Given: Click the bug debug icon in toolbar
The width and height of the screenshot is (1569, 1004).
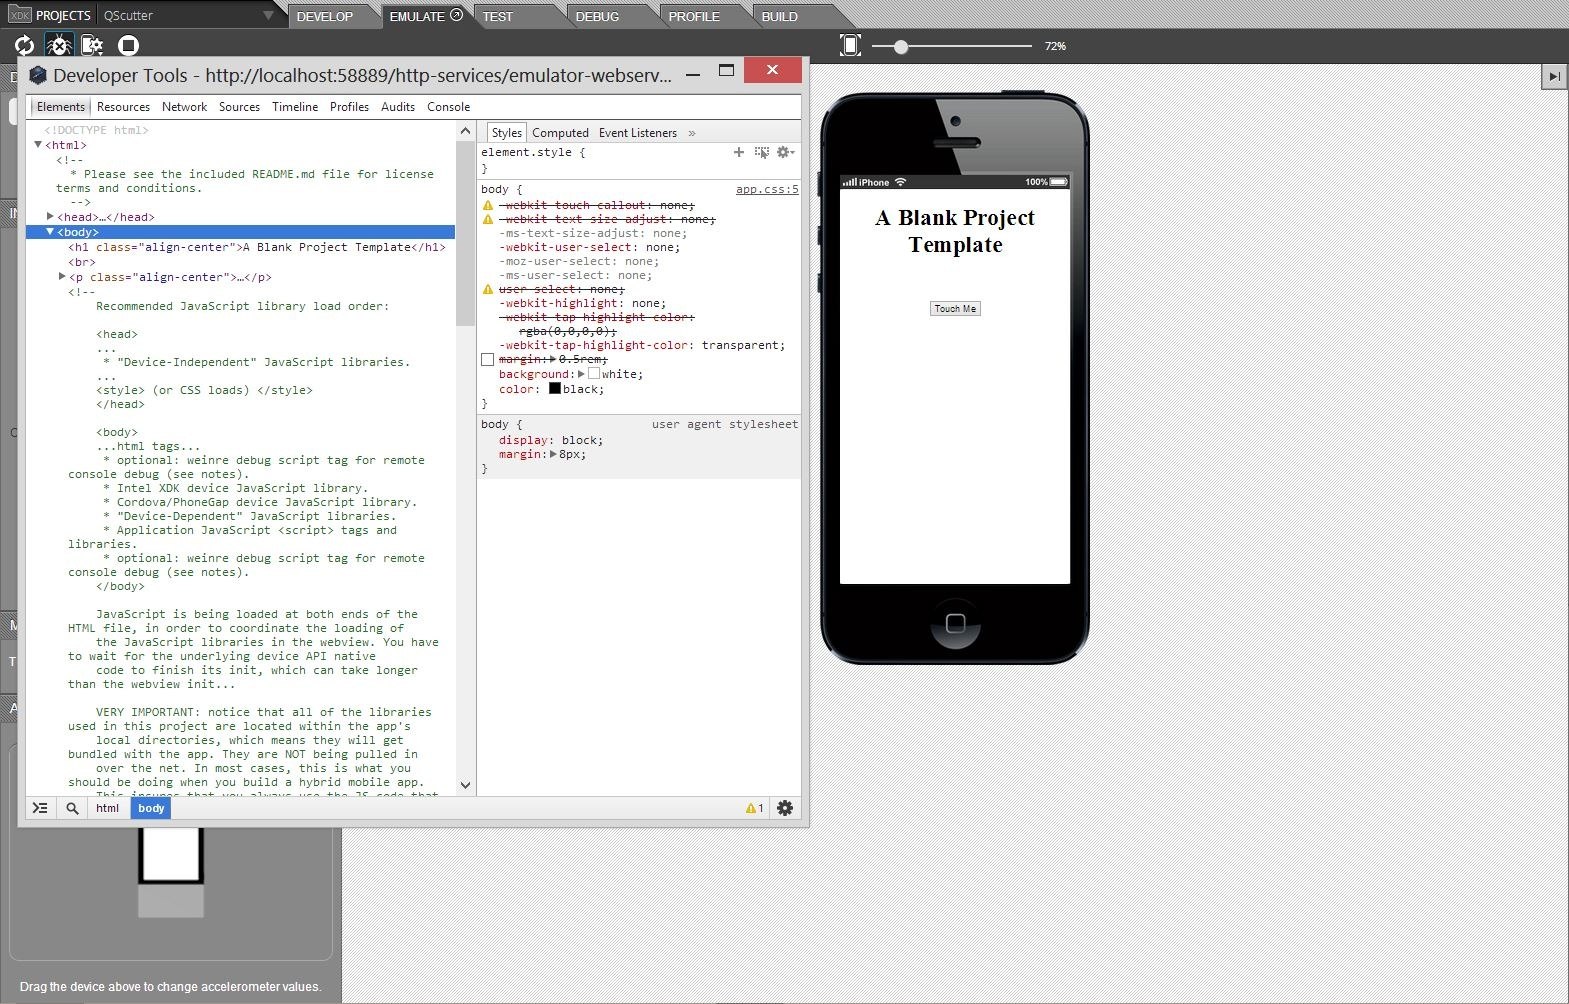Looking at the screenshot, I should pyautogui.click(x=59, y=45).
